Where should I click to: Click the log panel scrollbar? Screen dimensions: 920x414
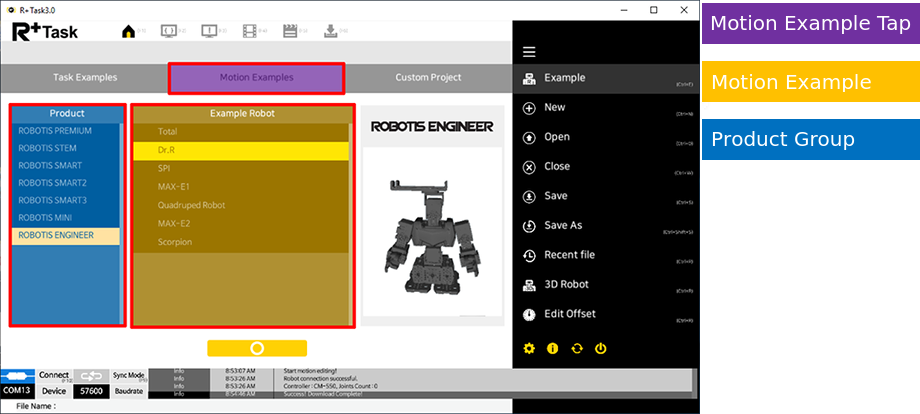coord(695,384)
